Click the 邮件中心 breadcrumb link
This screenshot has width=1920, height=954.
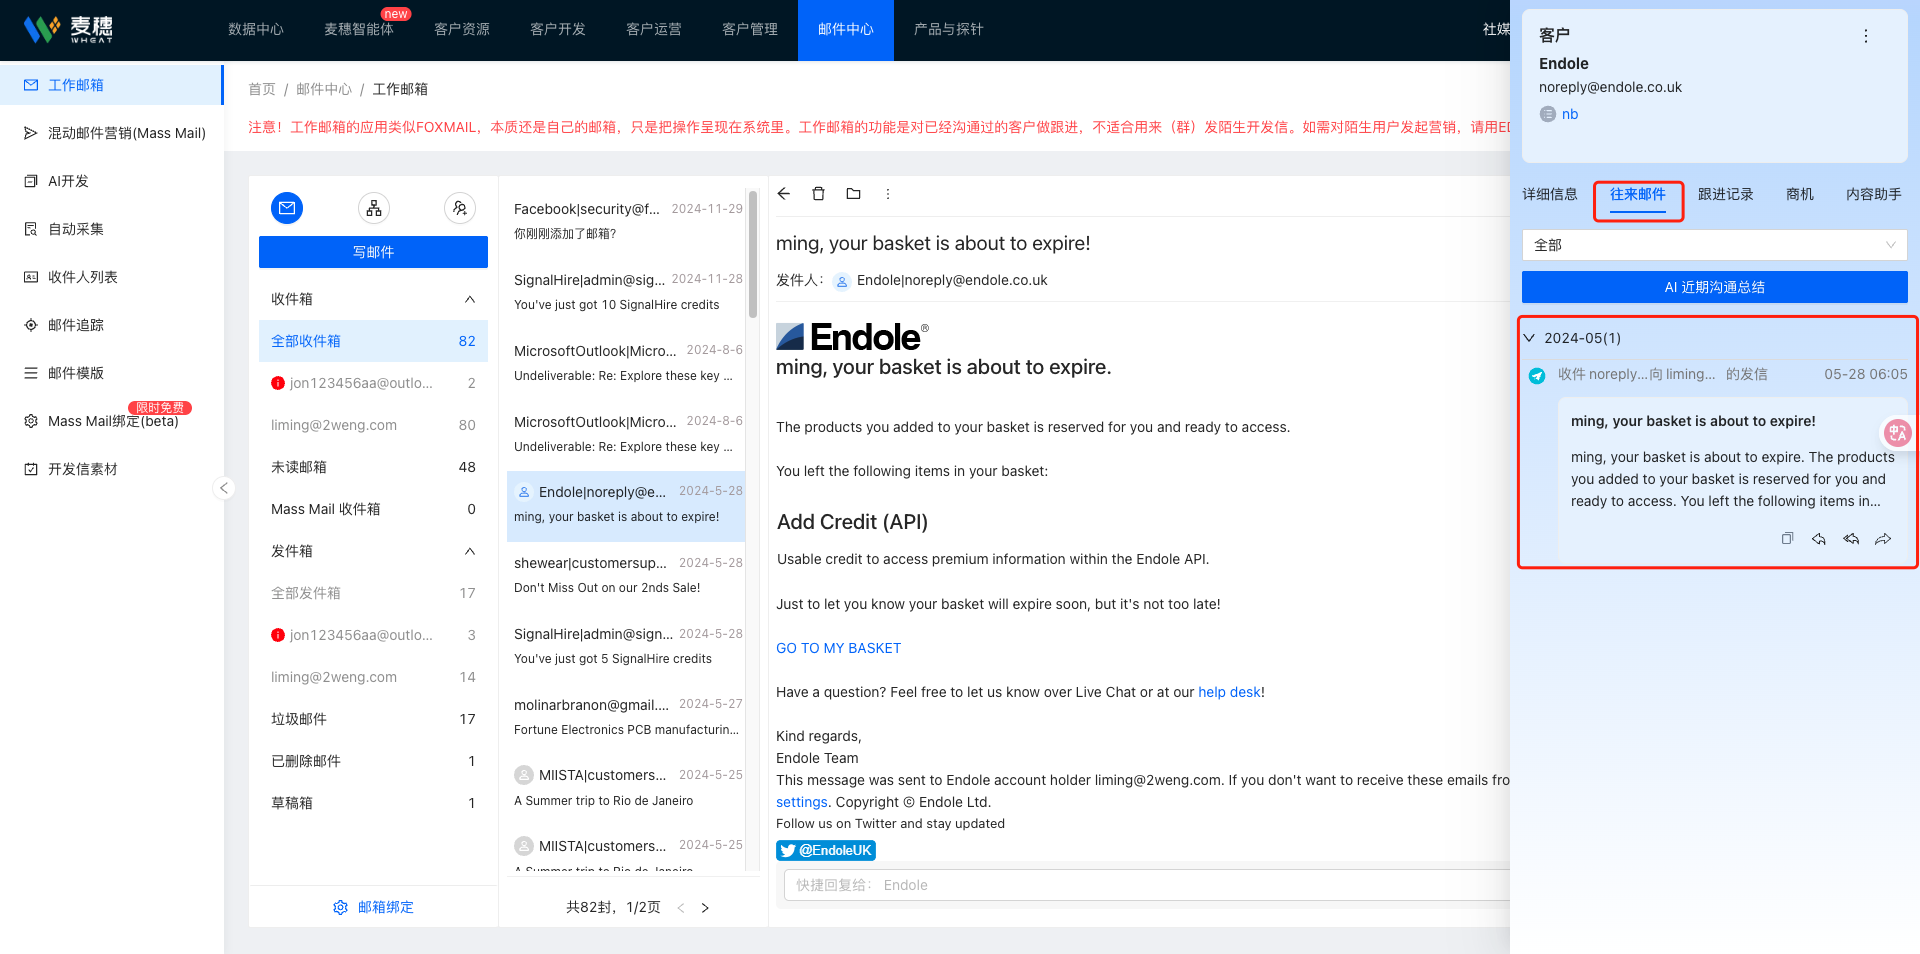tap(324, 89)
